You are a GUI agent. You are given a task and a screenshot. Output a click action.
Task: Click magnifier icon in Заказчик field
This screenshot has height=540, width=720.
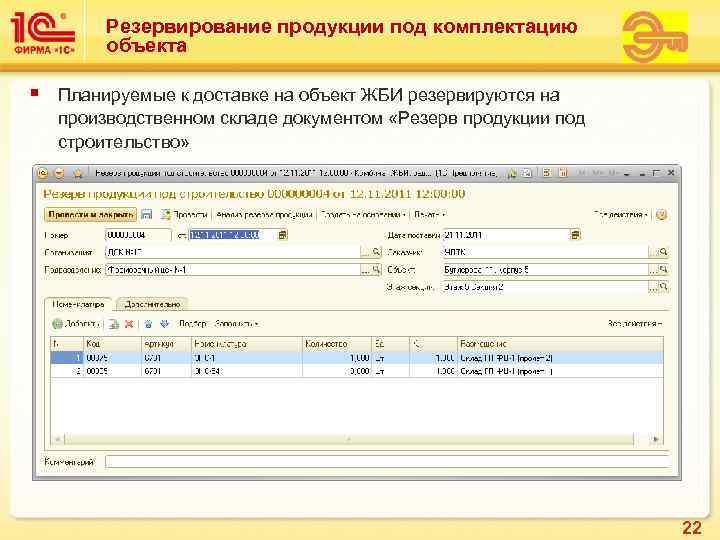click(664, 252)
